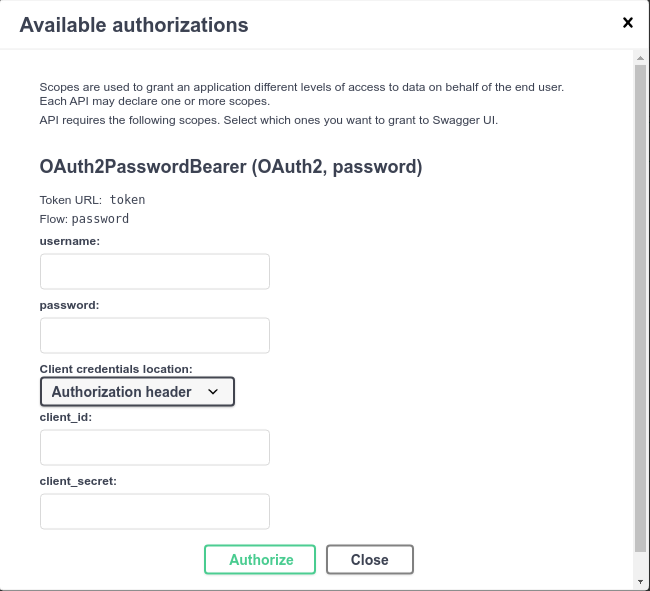Focus the username input field

point(155,272)
